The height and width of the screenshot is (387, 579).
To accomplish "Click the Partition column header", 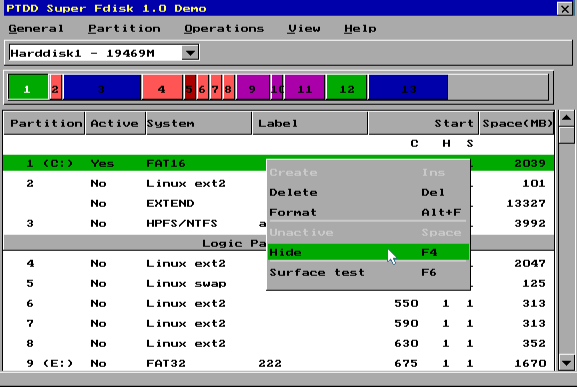I will tap(44, 123).
